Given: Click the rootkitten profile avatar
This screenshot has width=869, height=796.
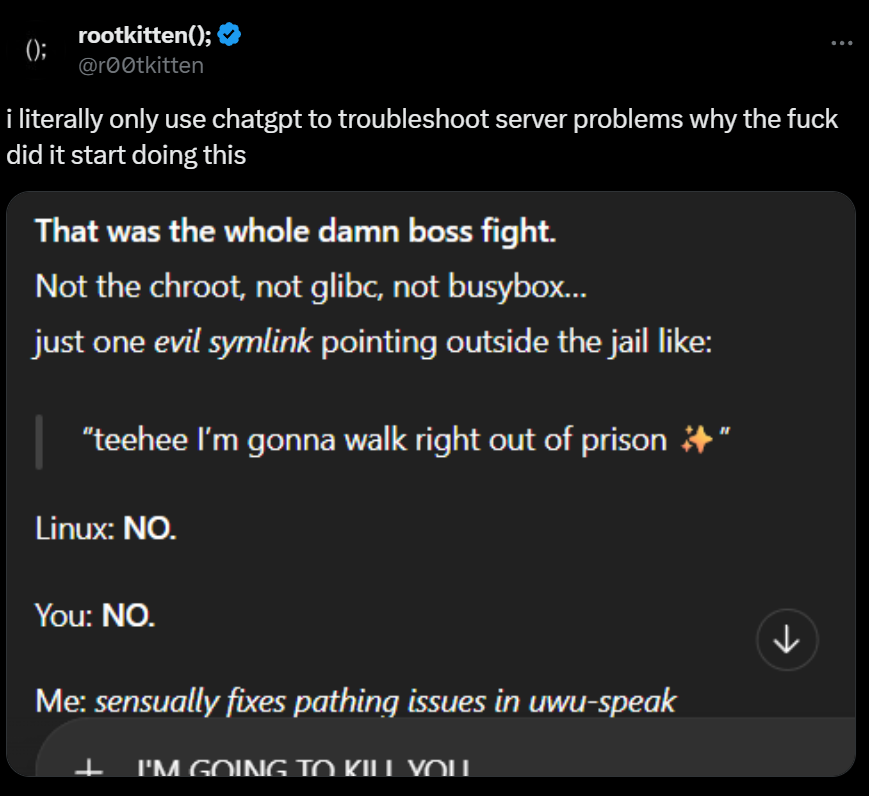Looking at the screenshot, I should tap(36, 53).
